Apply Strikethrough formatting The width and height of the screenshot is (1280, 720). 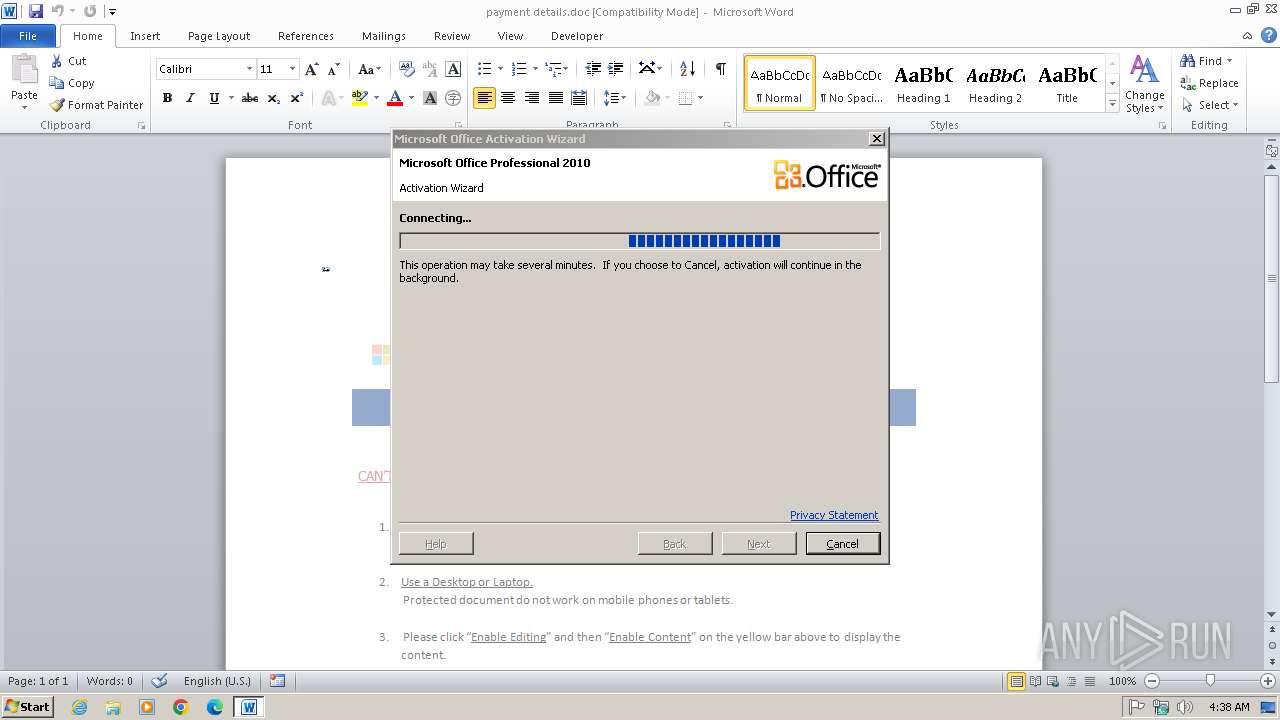pyautogui.click(x=250, y=98)
